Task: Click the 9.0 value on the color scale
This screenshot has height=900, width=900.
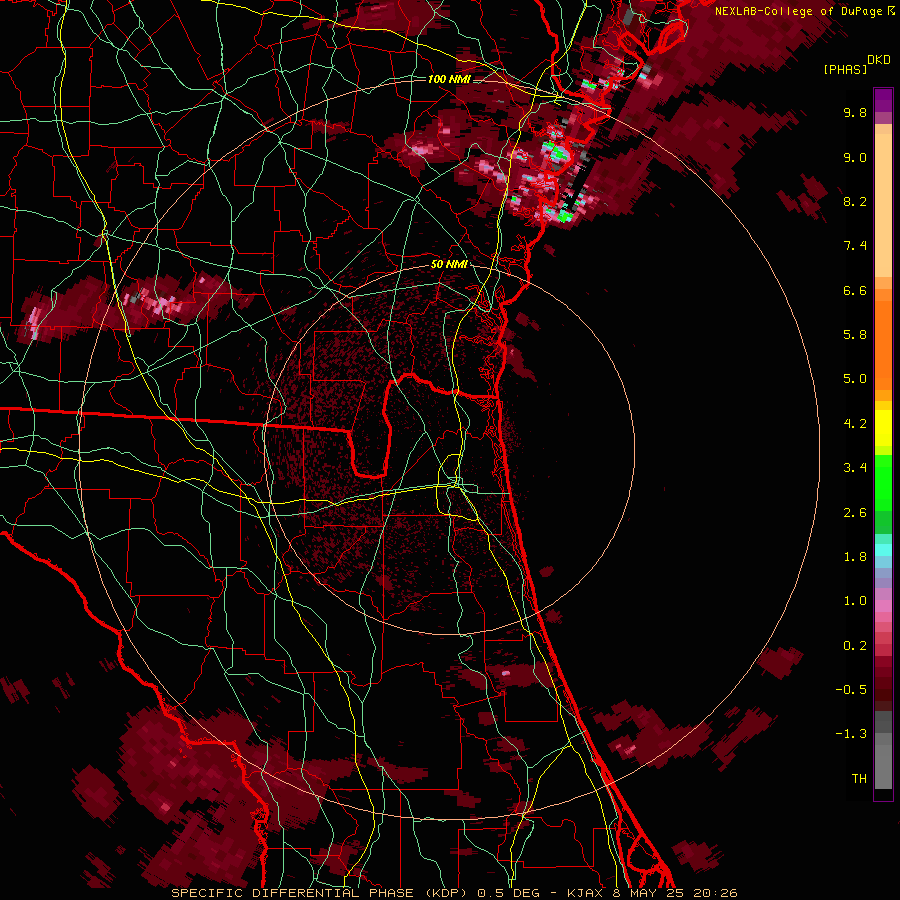Action: tap(855, 157)
